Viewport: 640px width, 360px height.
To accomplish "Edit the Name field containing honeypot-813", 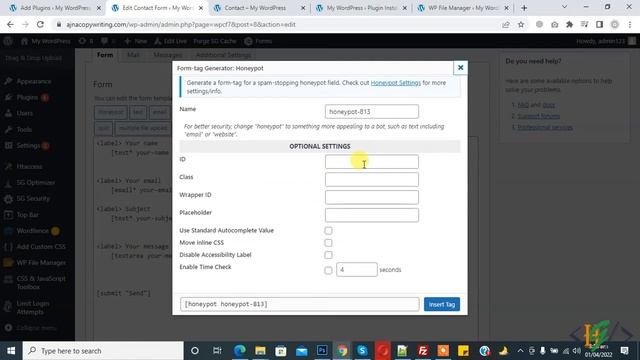I will pos(371,111).
